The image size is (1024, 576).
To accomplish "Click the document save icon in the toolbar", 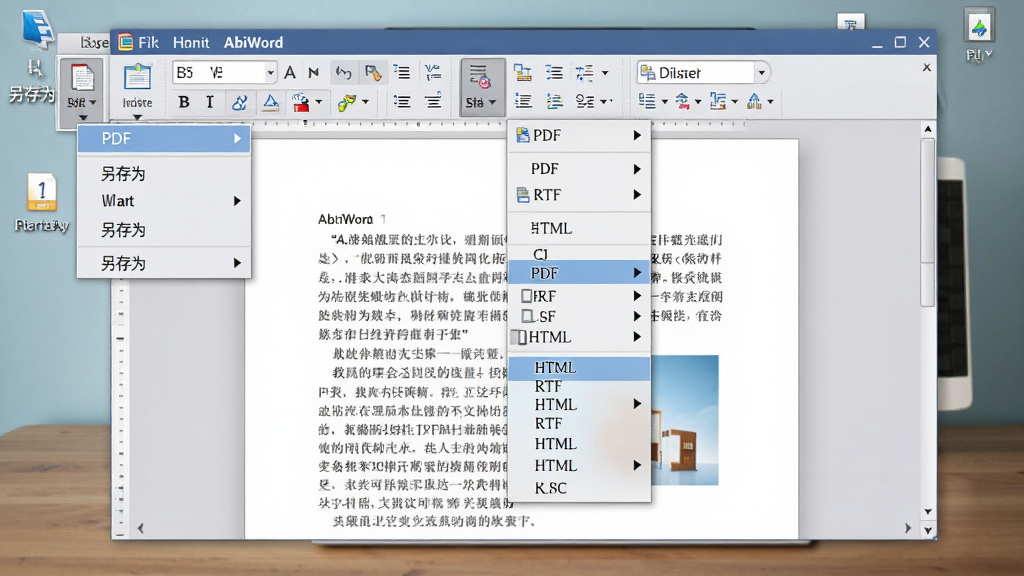I will [82, 78].
